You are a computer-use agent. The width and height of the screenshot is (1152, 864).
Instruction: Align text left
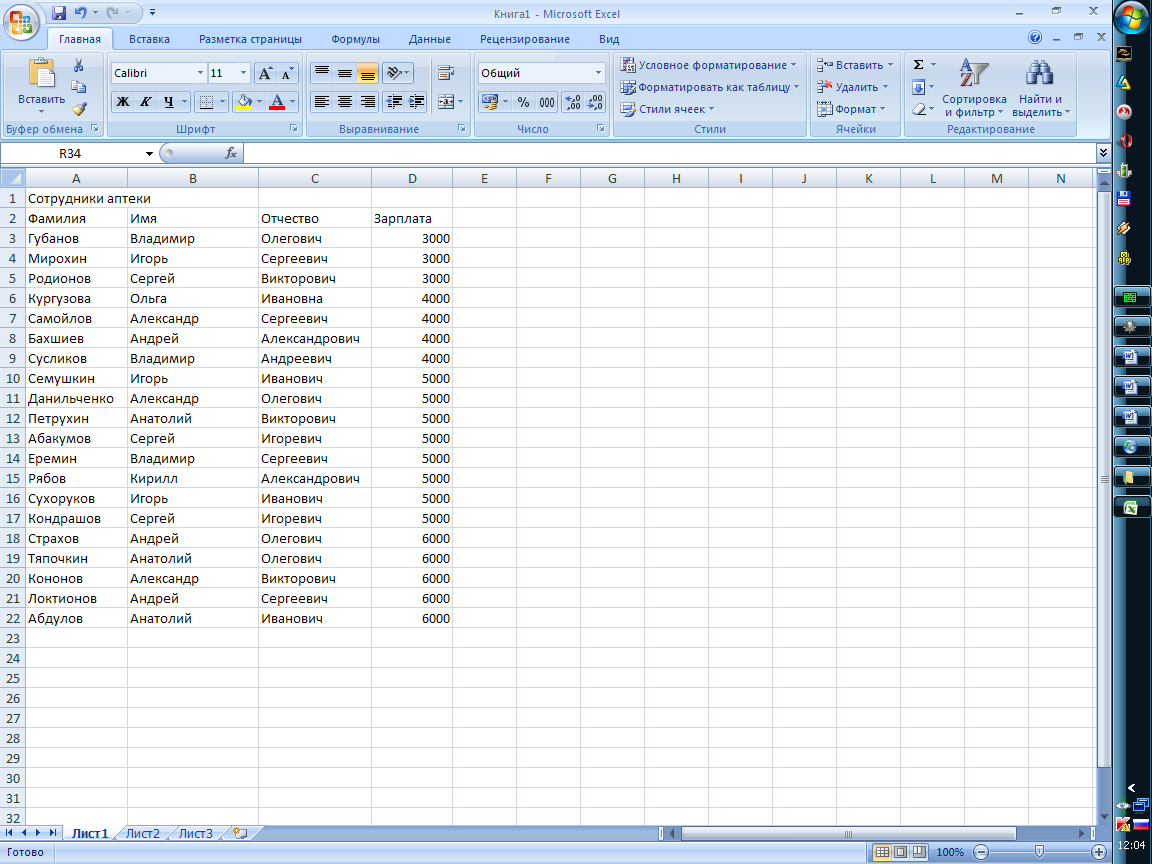click(x=322, y=102)
